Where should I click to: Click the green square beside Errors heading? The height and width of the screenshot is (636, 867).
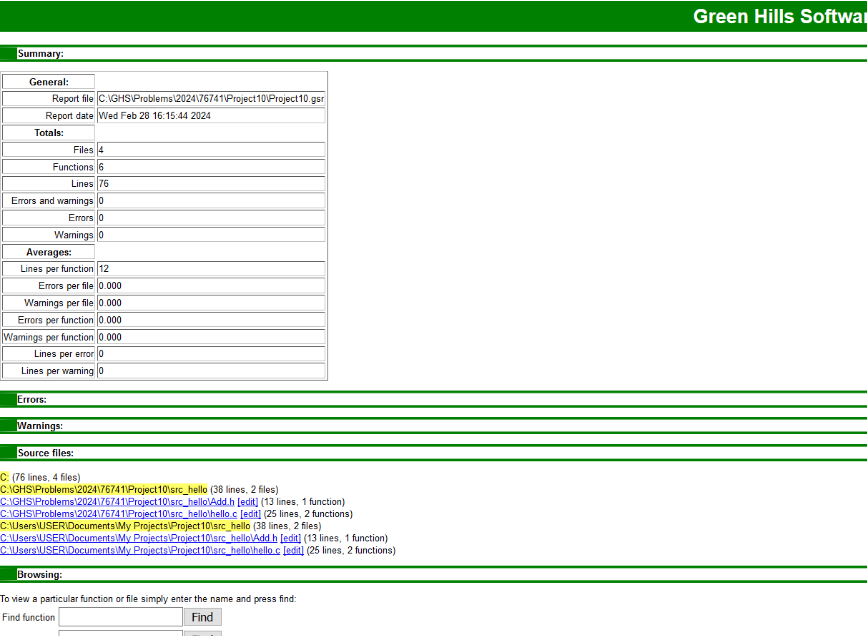[x=8, y=399]
